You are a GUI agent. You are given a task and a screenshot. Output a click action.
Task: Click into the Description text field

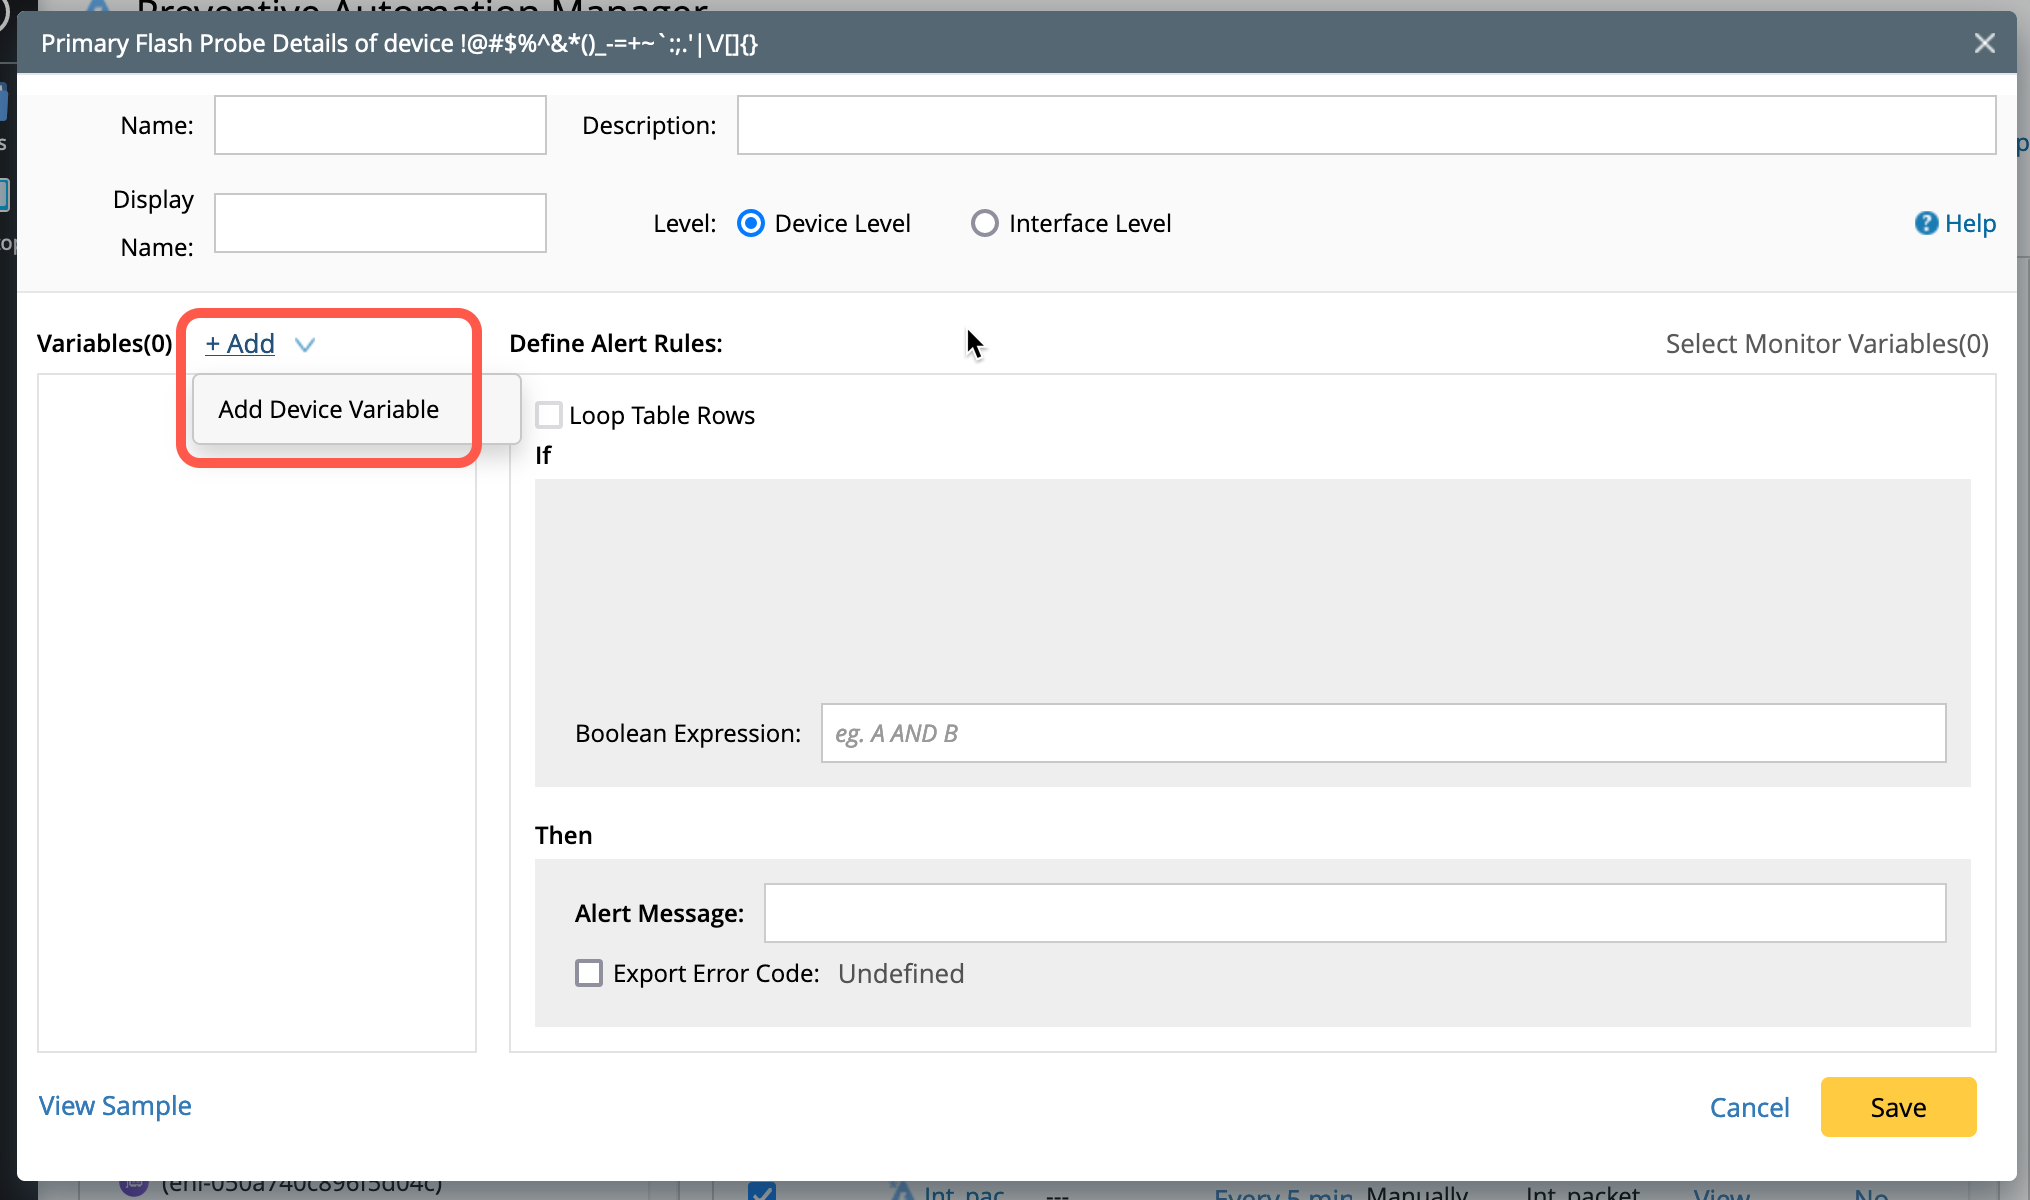coord(1366,125)
